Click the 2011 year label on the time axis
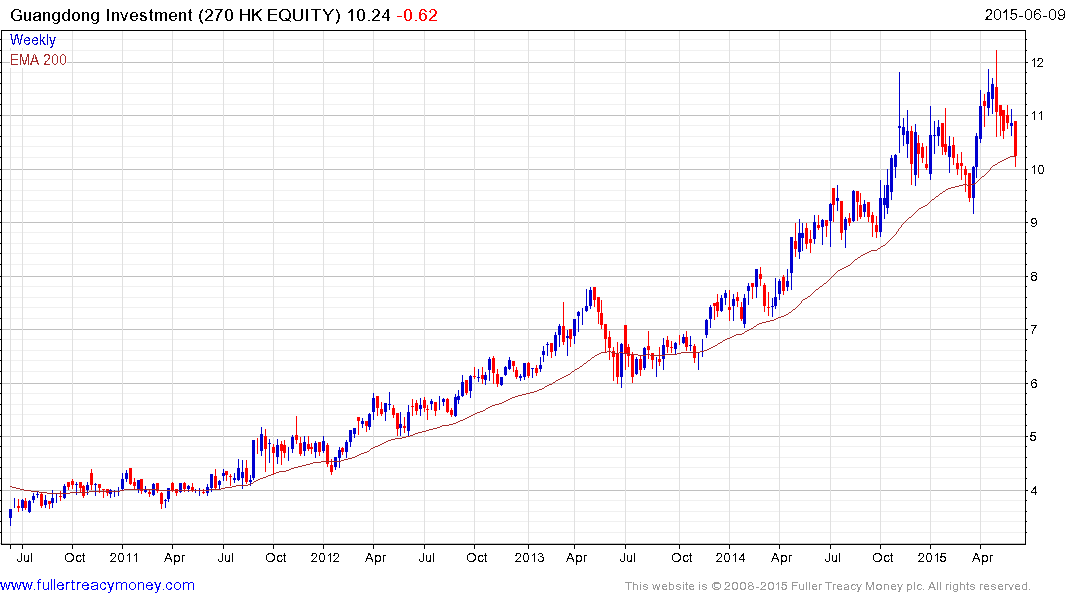This screenshot has width=1075, height=600. pyautogui.click(x=124, y=557)
